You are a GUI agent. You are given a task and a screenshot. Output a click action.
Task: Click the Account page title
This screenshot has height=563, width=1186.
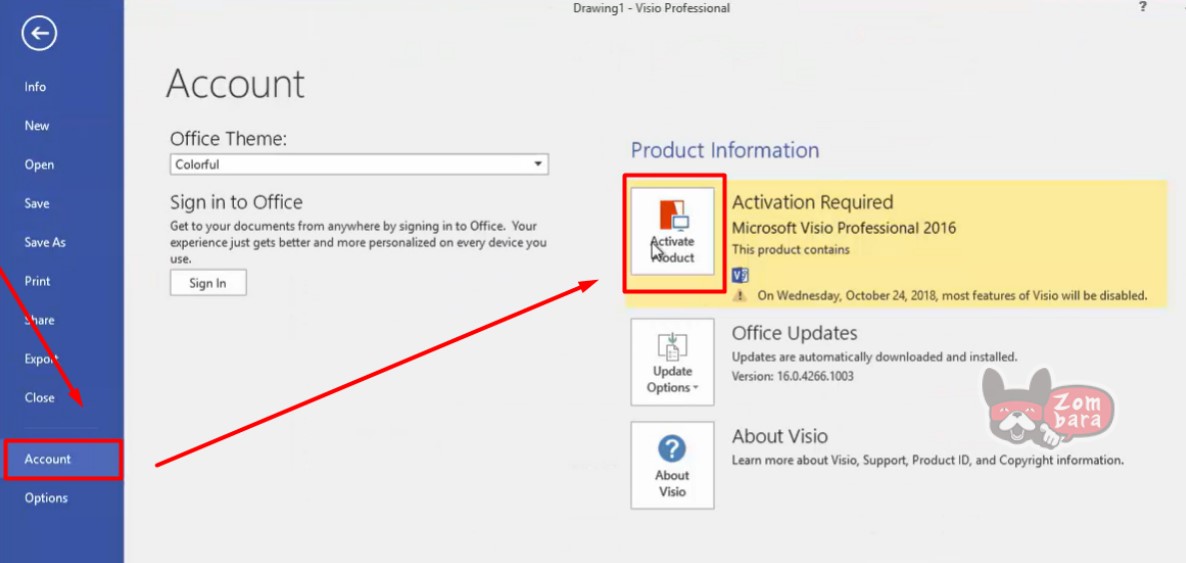[x=235, y=83]
